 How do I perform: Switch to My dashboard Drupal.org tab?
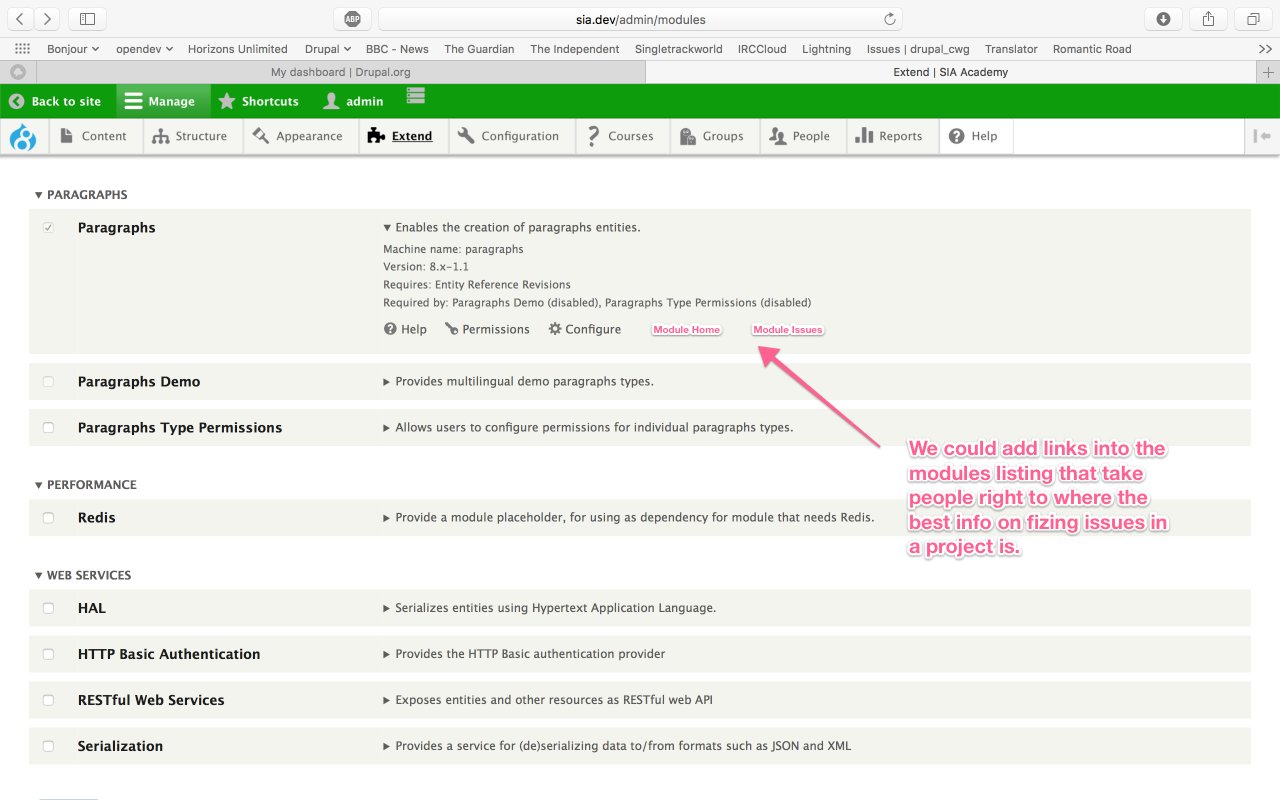click(x=341, y=72)
